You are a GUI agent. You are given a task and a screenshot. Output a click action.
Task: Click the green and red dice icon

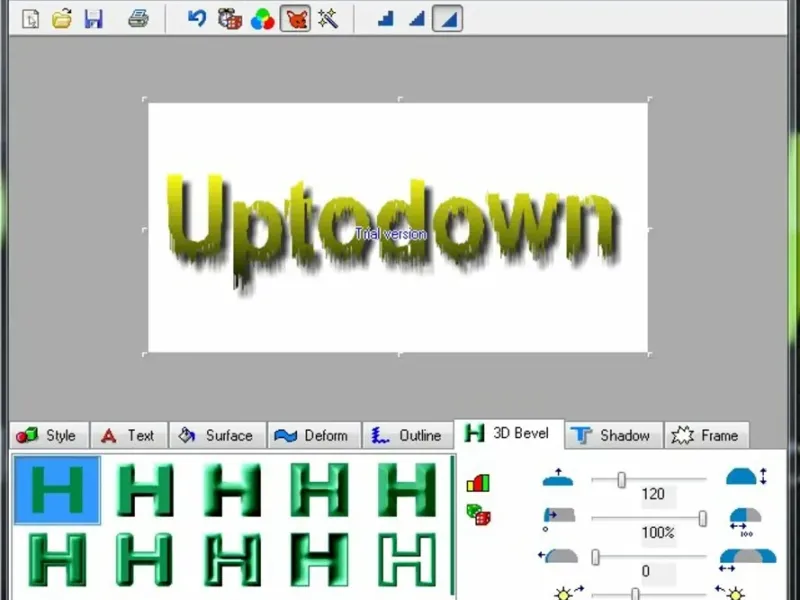click(x=479, y=515)
